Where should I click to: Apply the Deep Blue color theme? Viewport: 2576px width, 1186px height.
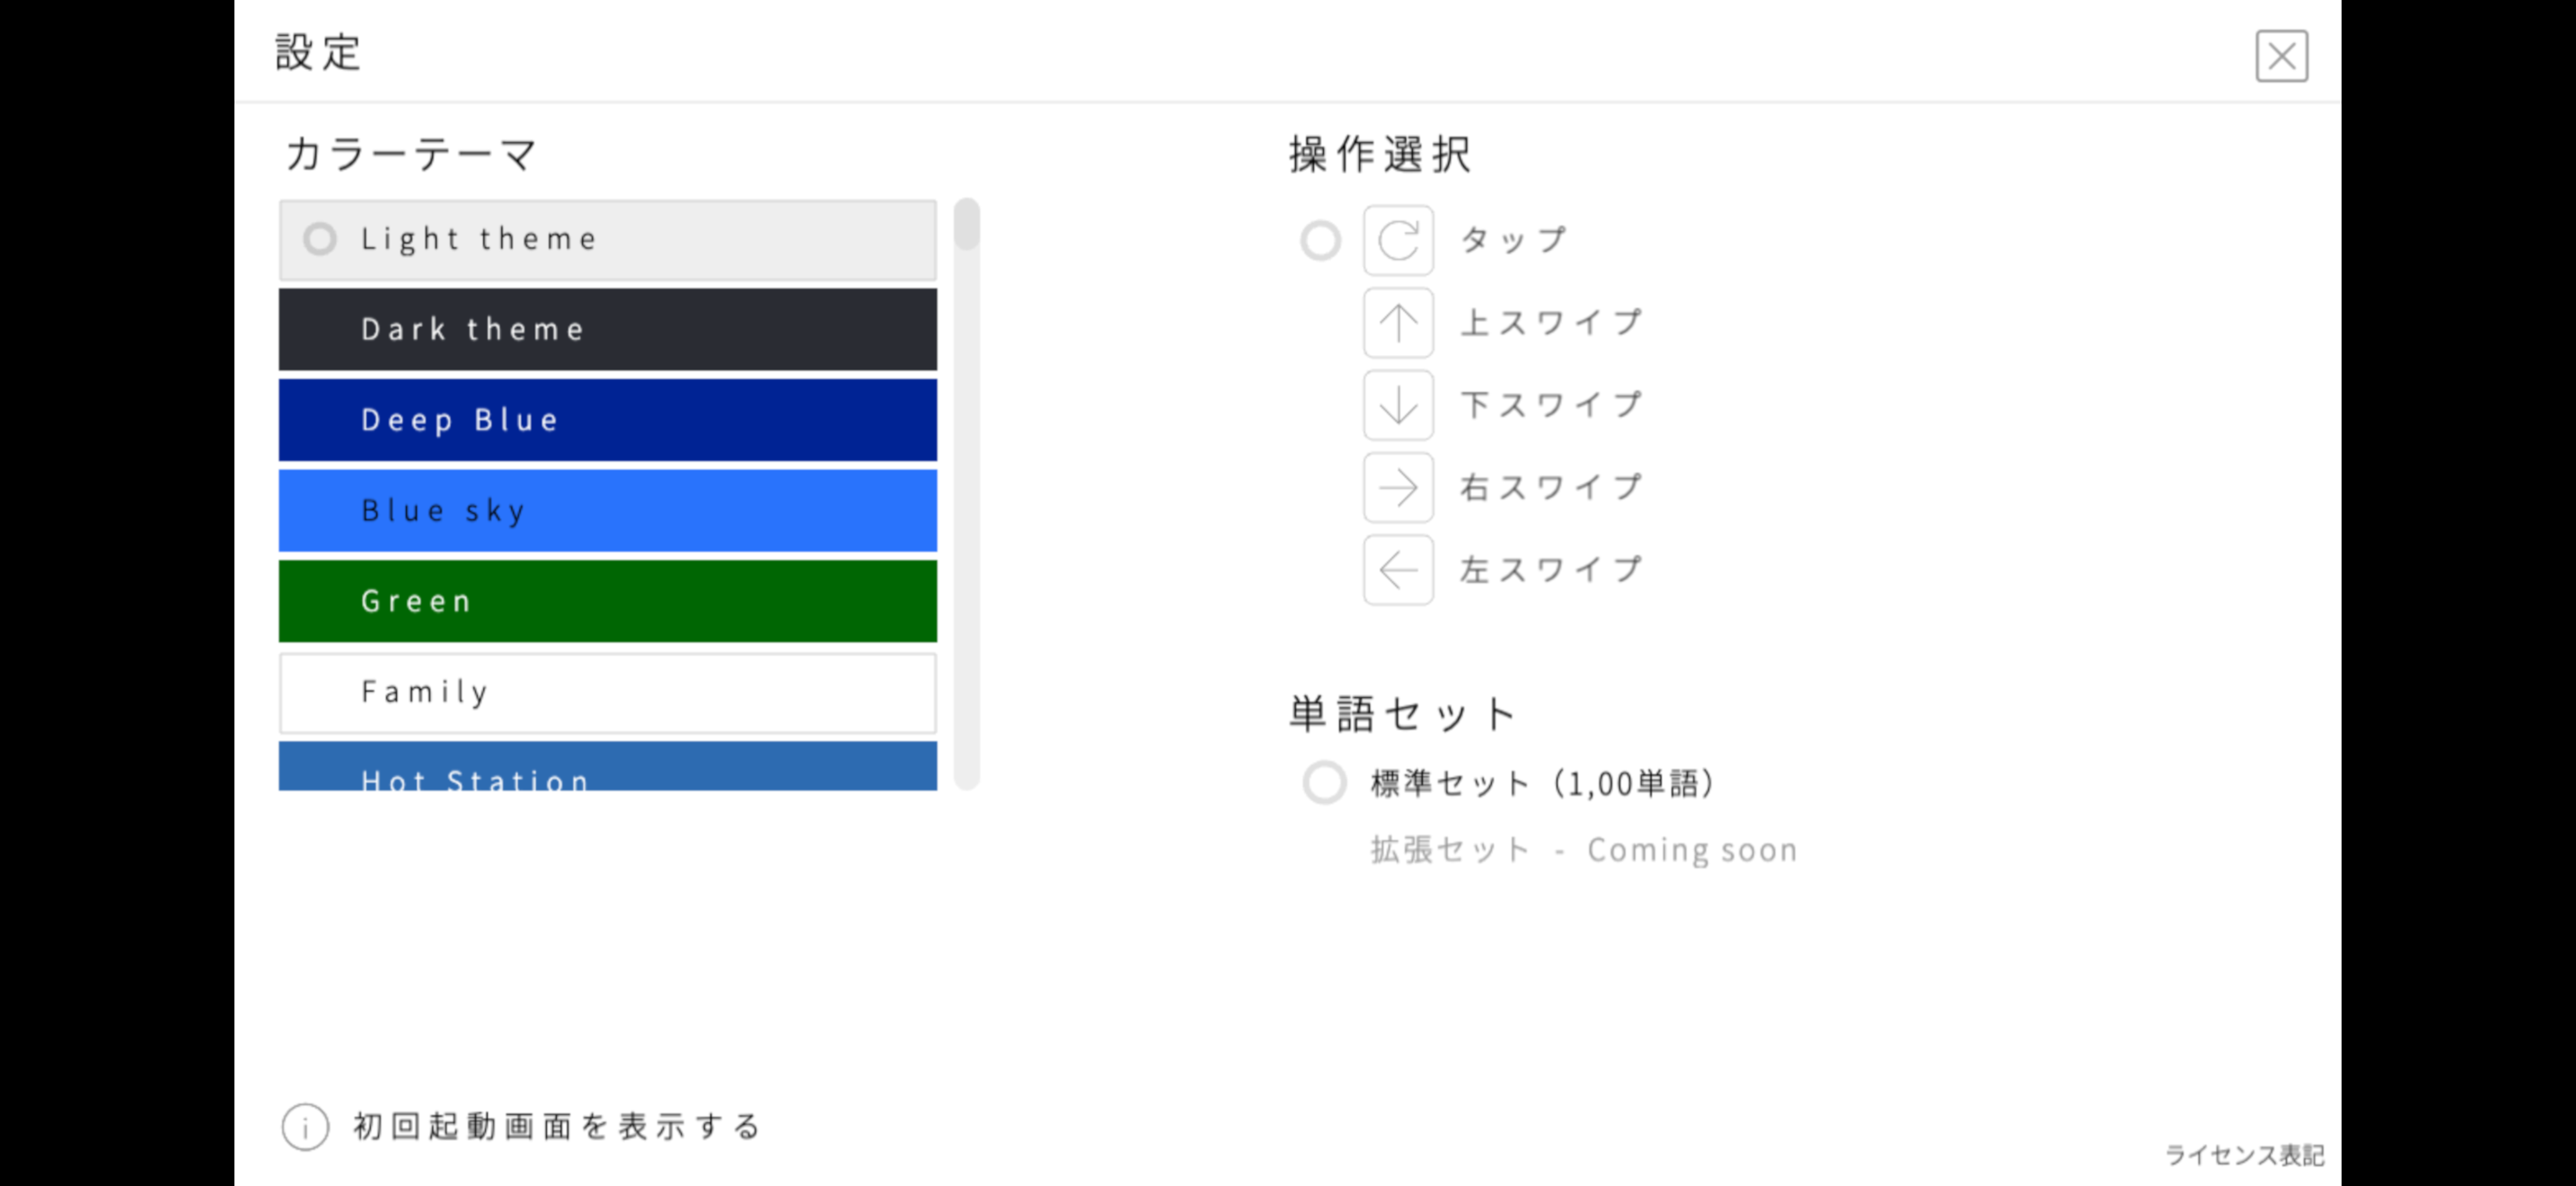coord(608,420)
